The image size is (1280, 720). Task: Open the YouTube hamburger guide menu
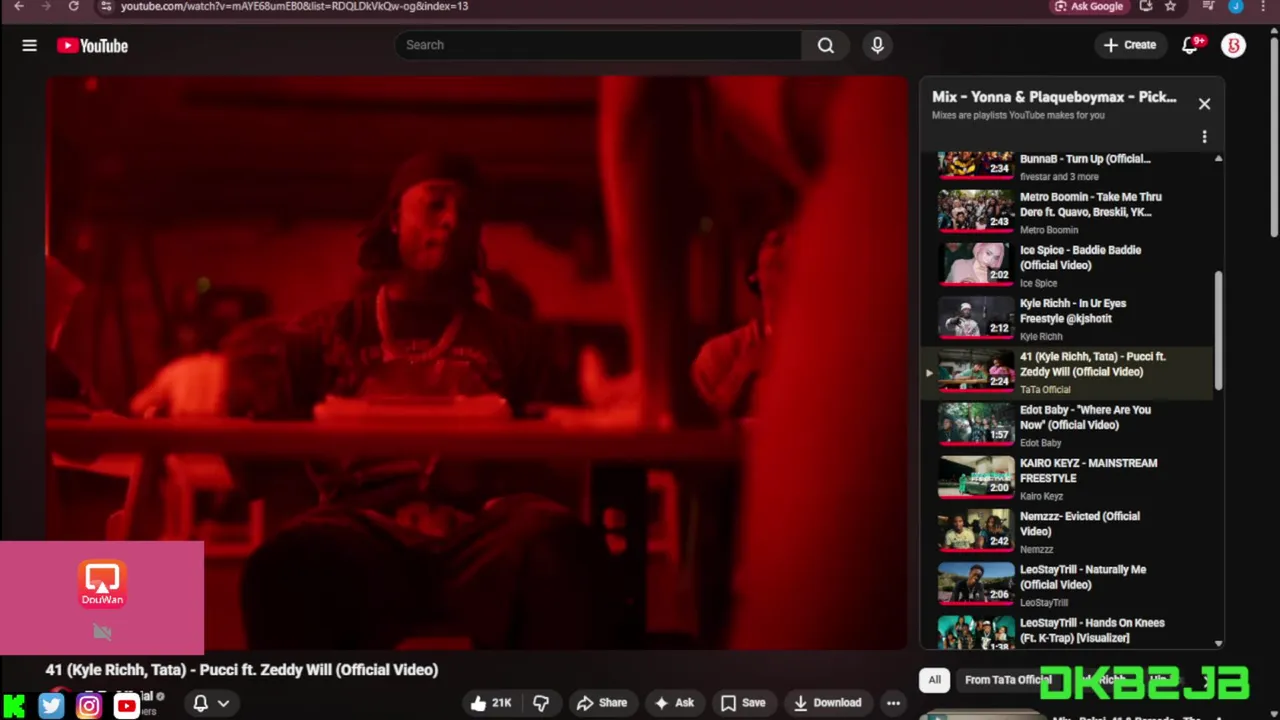coord(30,45)
